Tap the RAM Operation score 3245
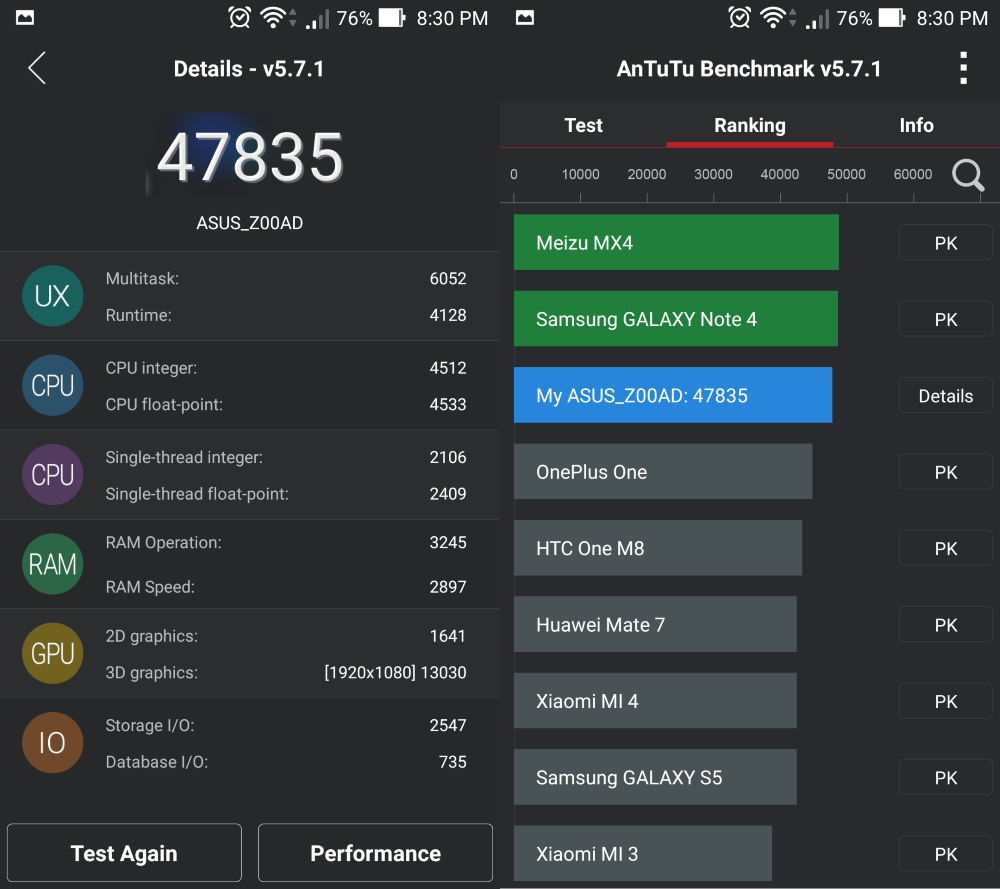The height and width of the screenshot is (889, 1000). click(x=448, y=543)
